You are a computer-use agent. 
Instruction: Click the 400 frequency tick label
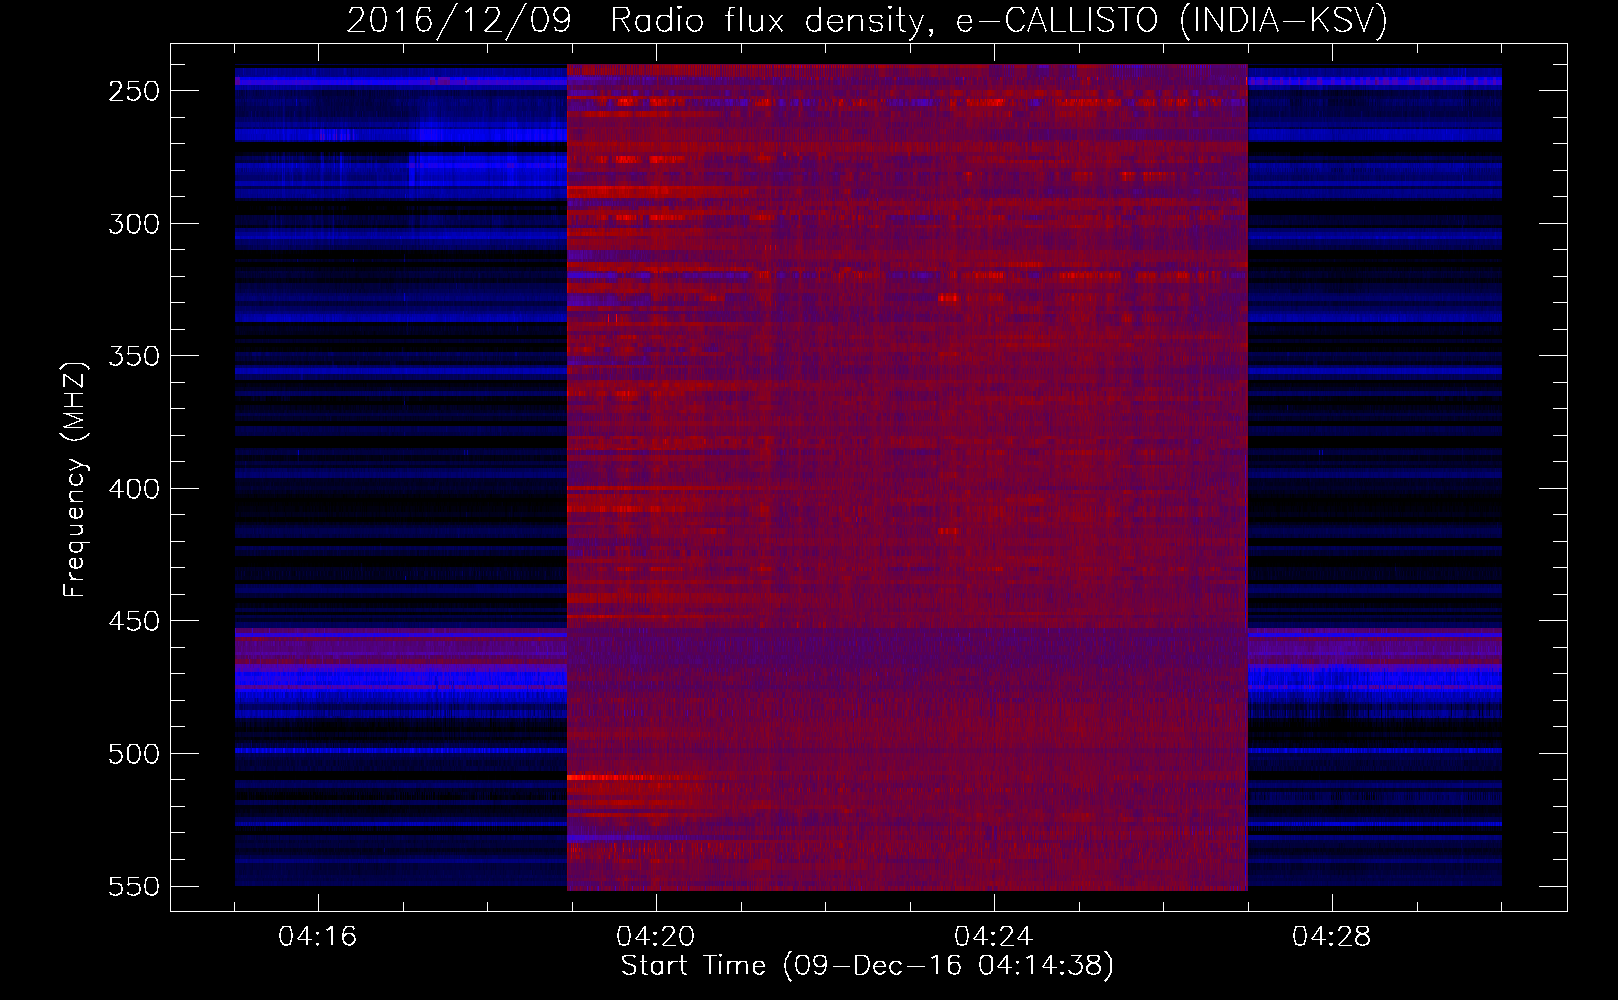point(134,489)
